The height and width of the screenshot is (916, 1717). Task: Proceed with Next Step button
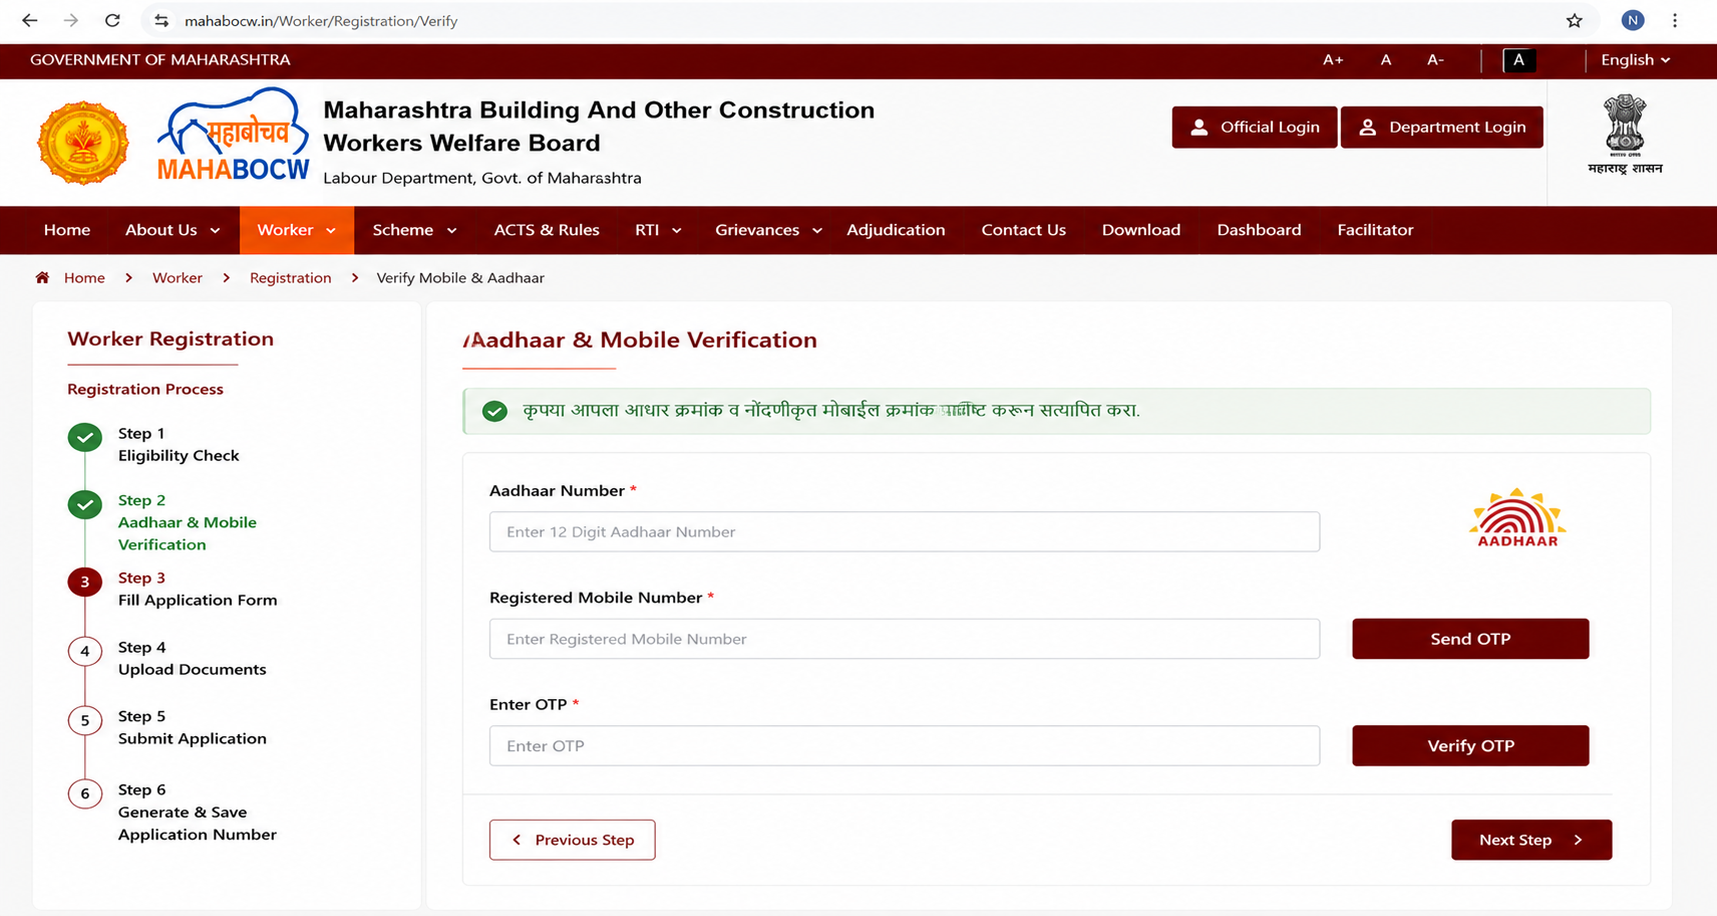pos(1531,840)
